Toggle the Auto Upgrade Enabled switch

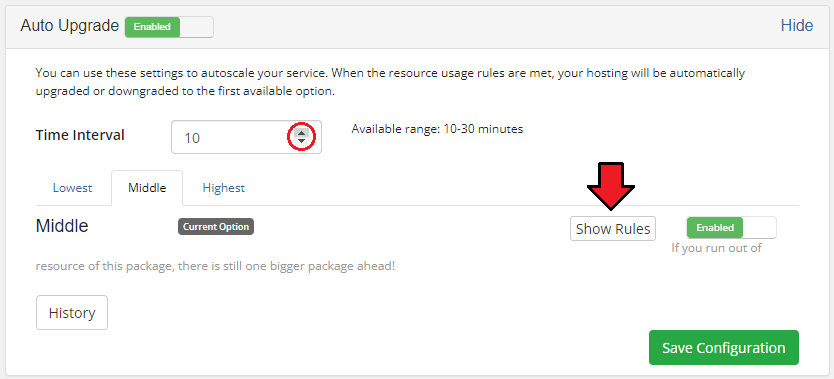[x=169, y=27]
